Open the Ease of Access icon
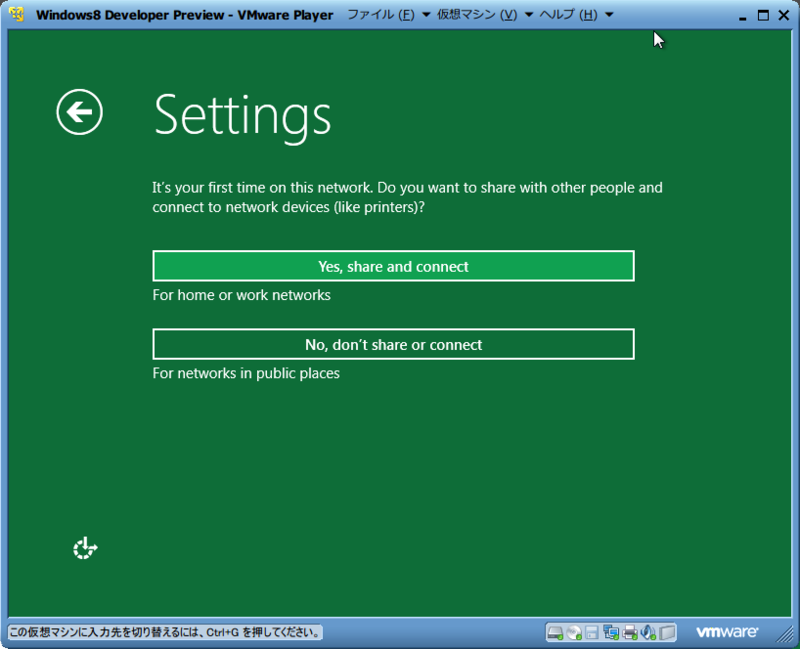 pos(85,548)
